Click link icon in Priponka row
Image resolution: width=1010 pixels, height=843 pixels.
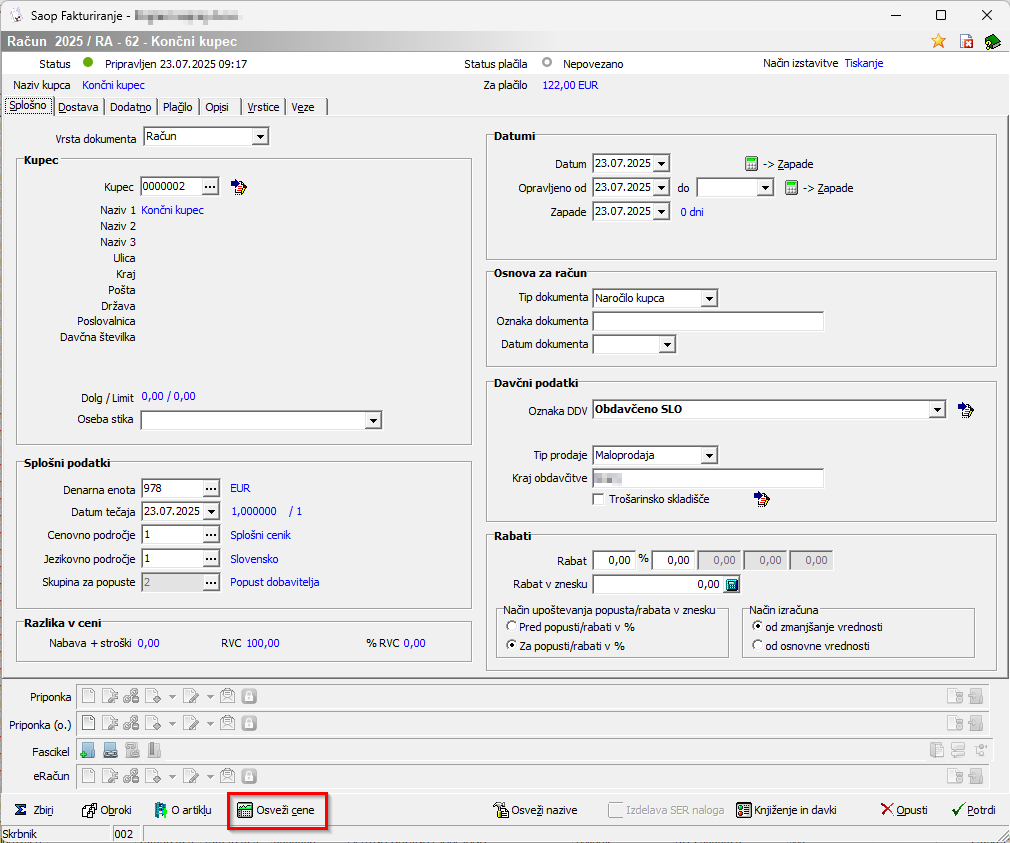tap(131, 696)
